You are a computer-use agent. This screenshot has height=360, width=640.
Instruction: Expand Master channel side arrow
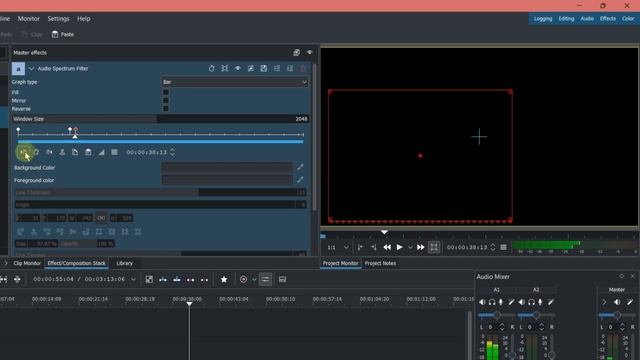click(604, 302)
